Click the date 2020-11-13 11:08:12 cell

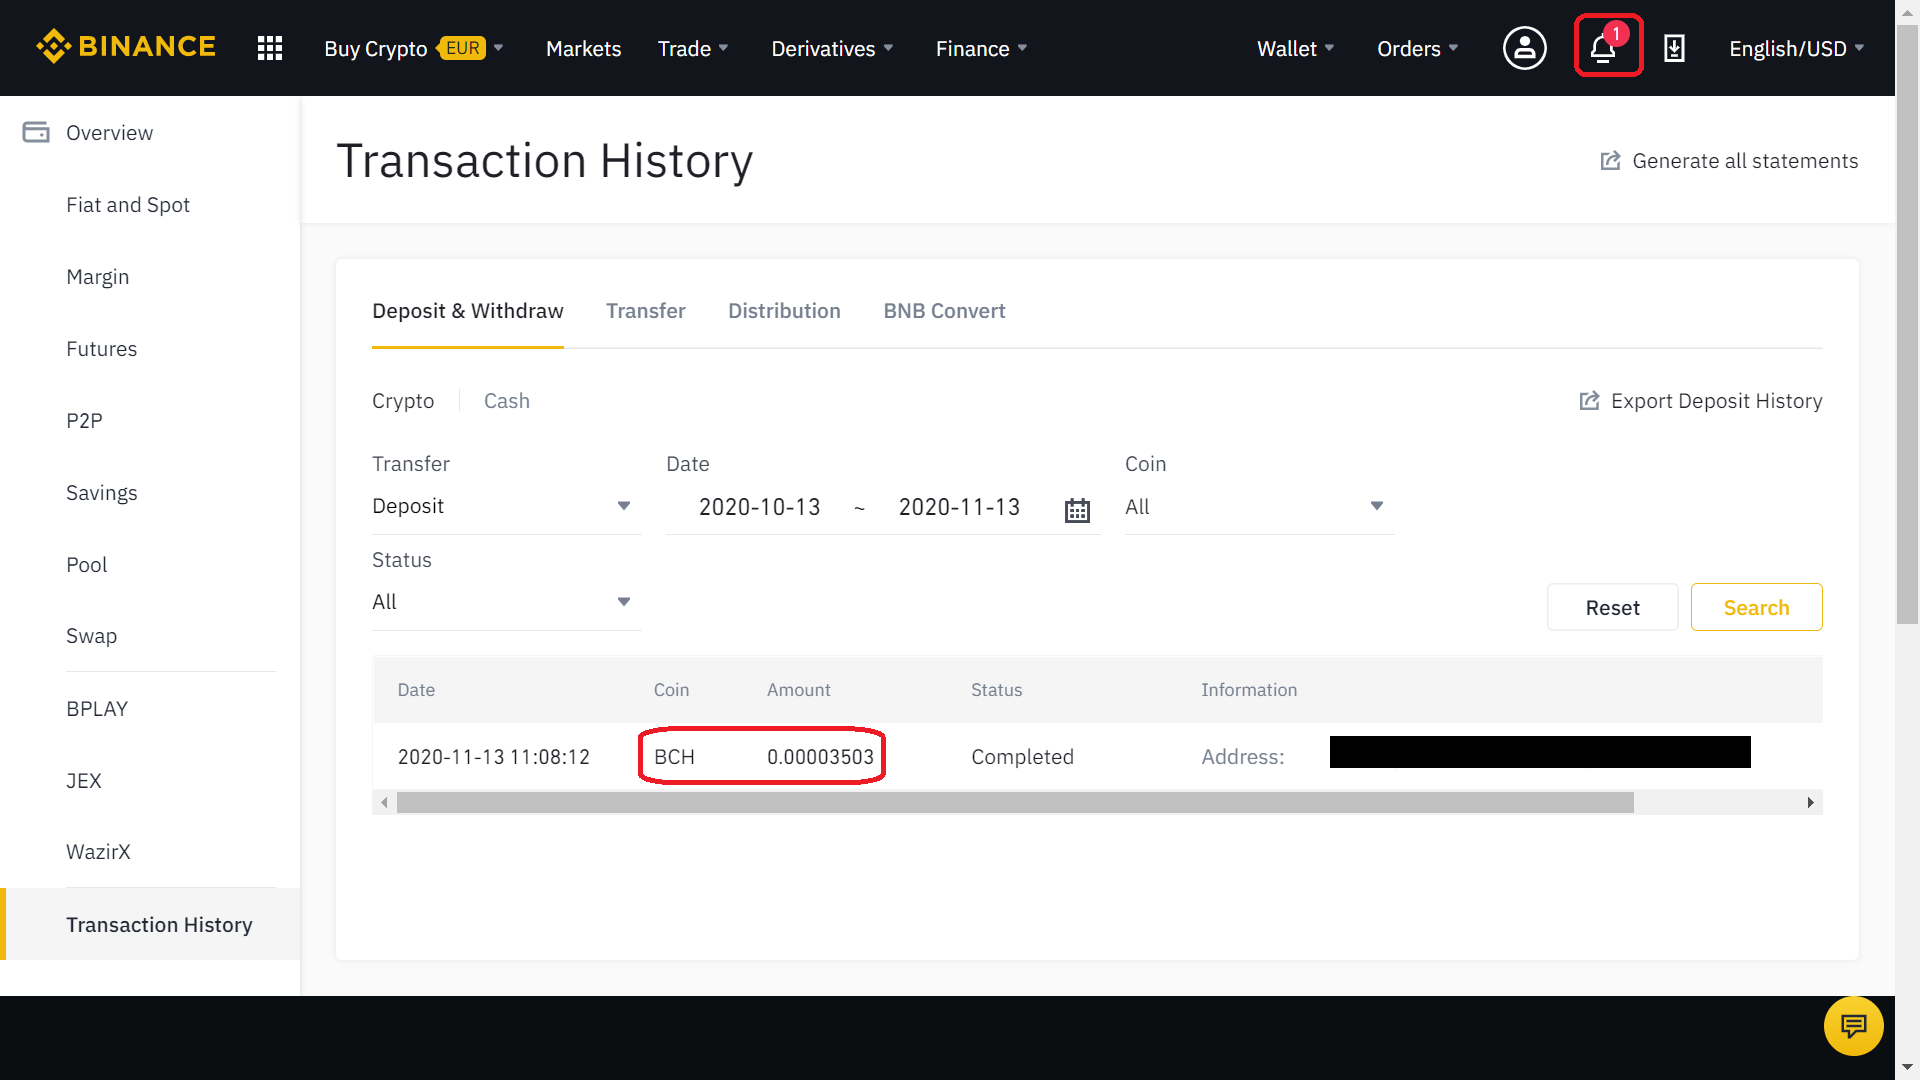(494, 757)
